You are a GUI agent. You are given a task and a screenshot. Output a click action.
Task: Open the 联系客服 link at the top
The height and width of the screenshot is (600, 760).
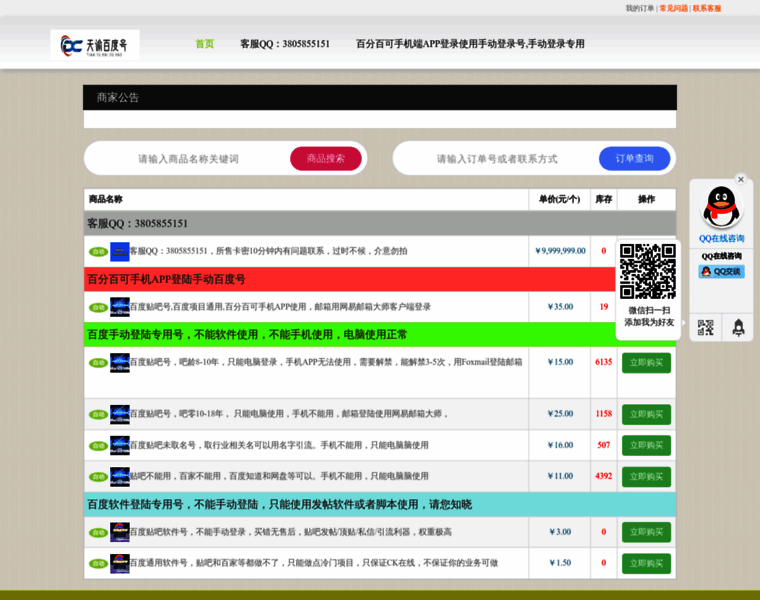[x=707, y=8]
